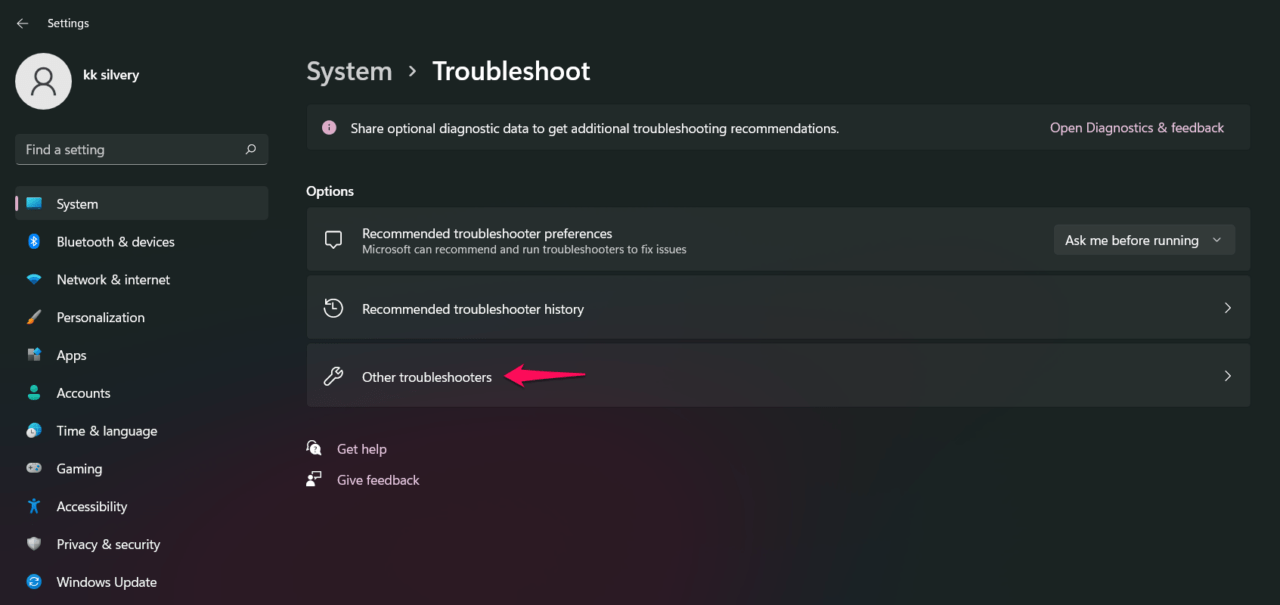Click the Gaming controller icon

[x=34, y=469]
